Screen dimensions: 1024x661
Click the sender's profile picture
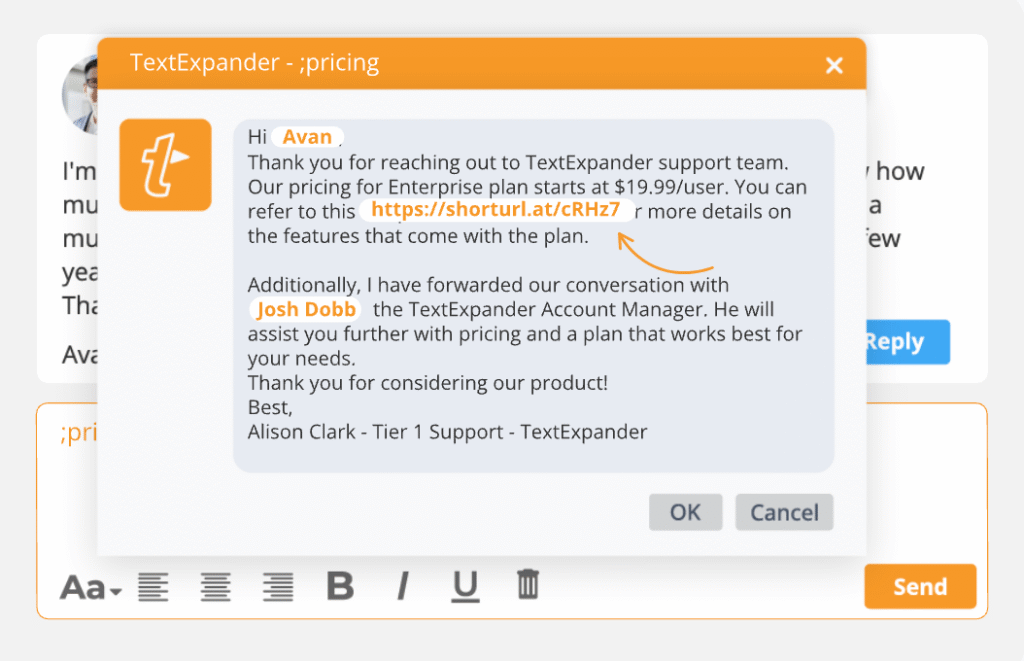(x=80, y=95)
